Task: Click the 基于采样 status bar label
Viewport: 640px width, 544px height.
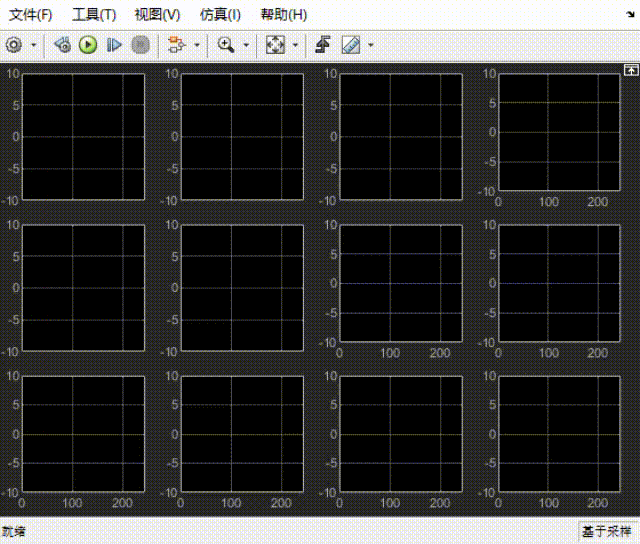Action: click(x=607, y=531)
